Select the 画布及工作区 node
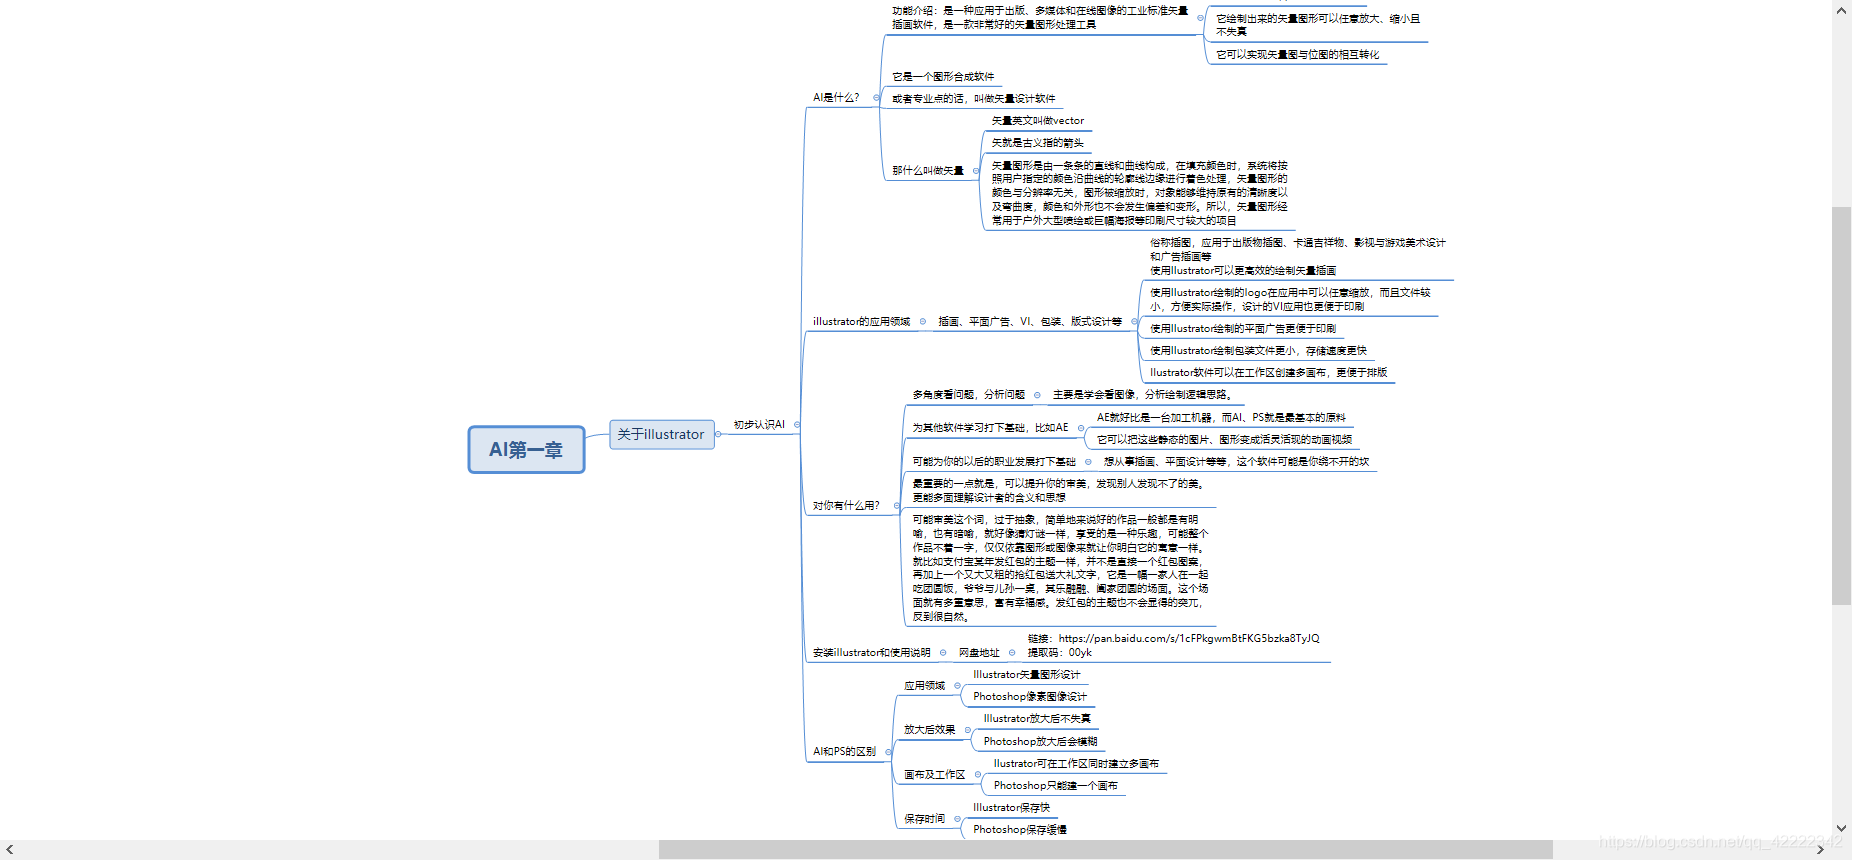The width and height of the screenshot is (1852, 860). click(x=935, y=775)
